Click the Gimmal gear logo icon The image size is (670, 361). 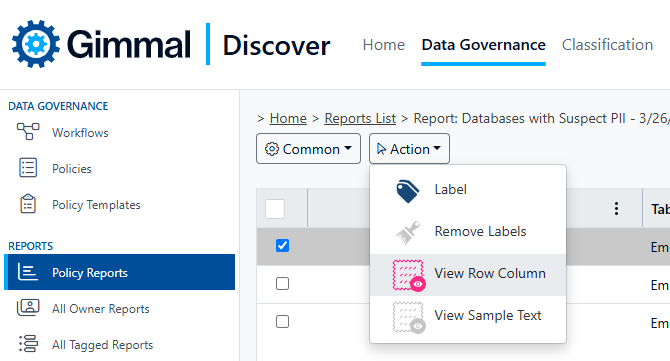pyautogui.click(x=36, y=44)
